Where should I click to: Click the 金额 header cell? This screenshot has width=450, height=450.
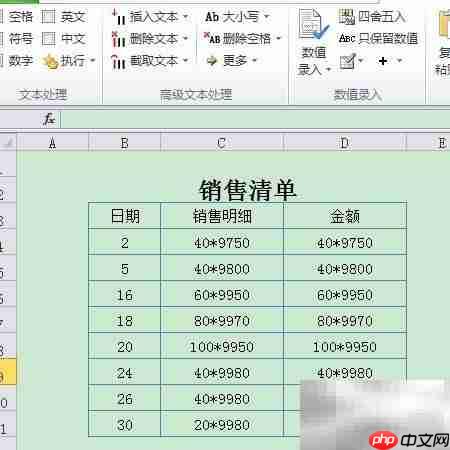pyautogui.click(x=345, y=216)
